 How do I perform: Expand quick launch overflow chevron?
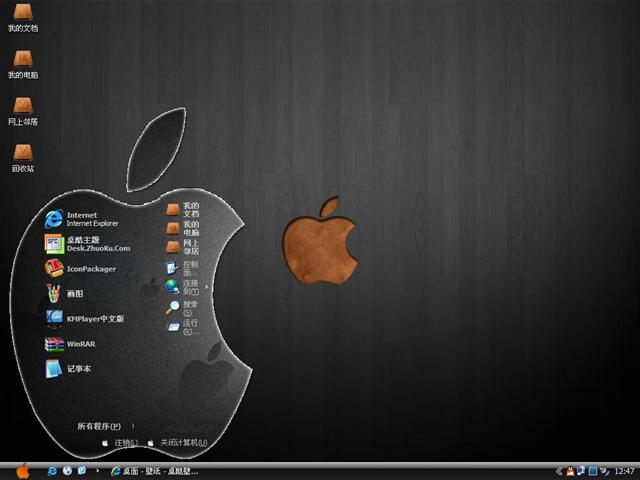(x=97, y=471)
